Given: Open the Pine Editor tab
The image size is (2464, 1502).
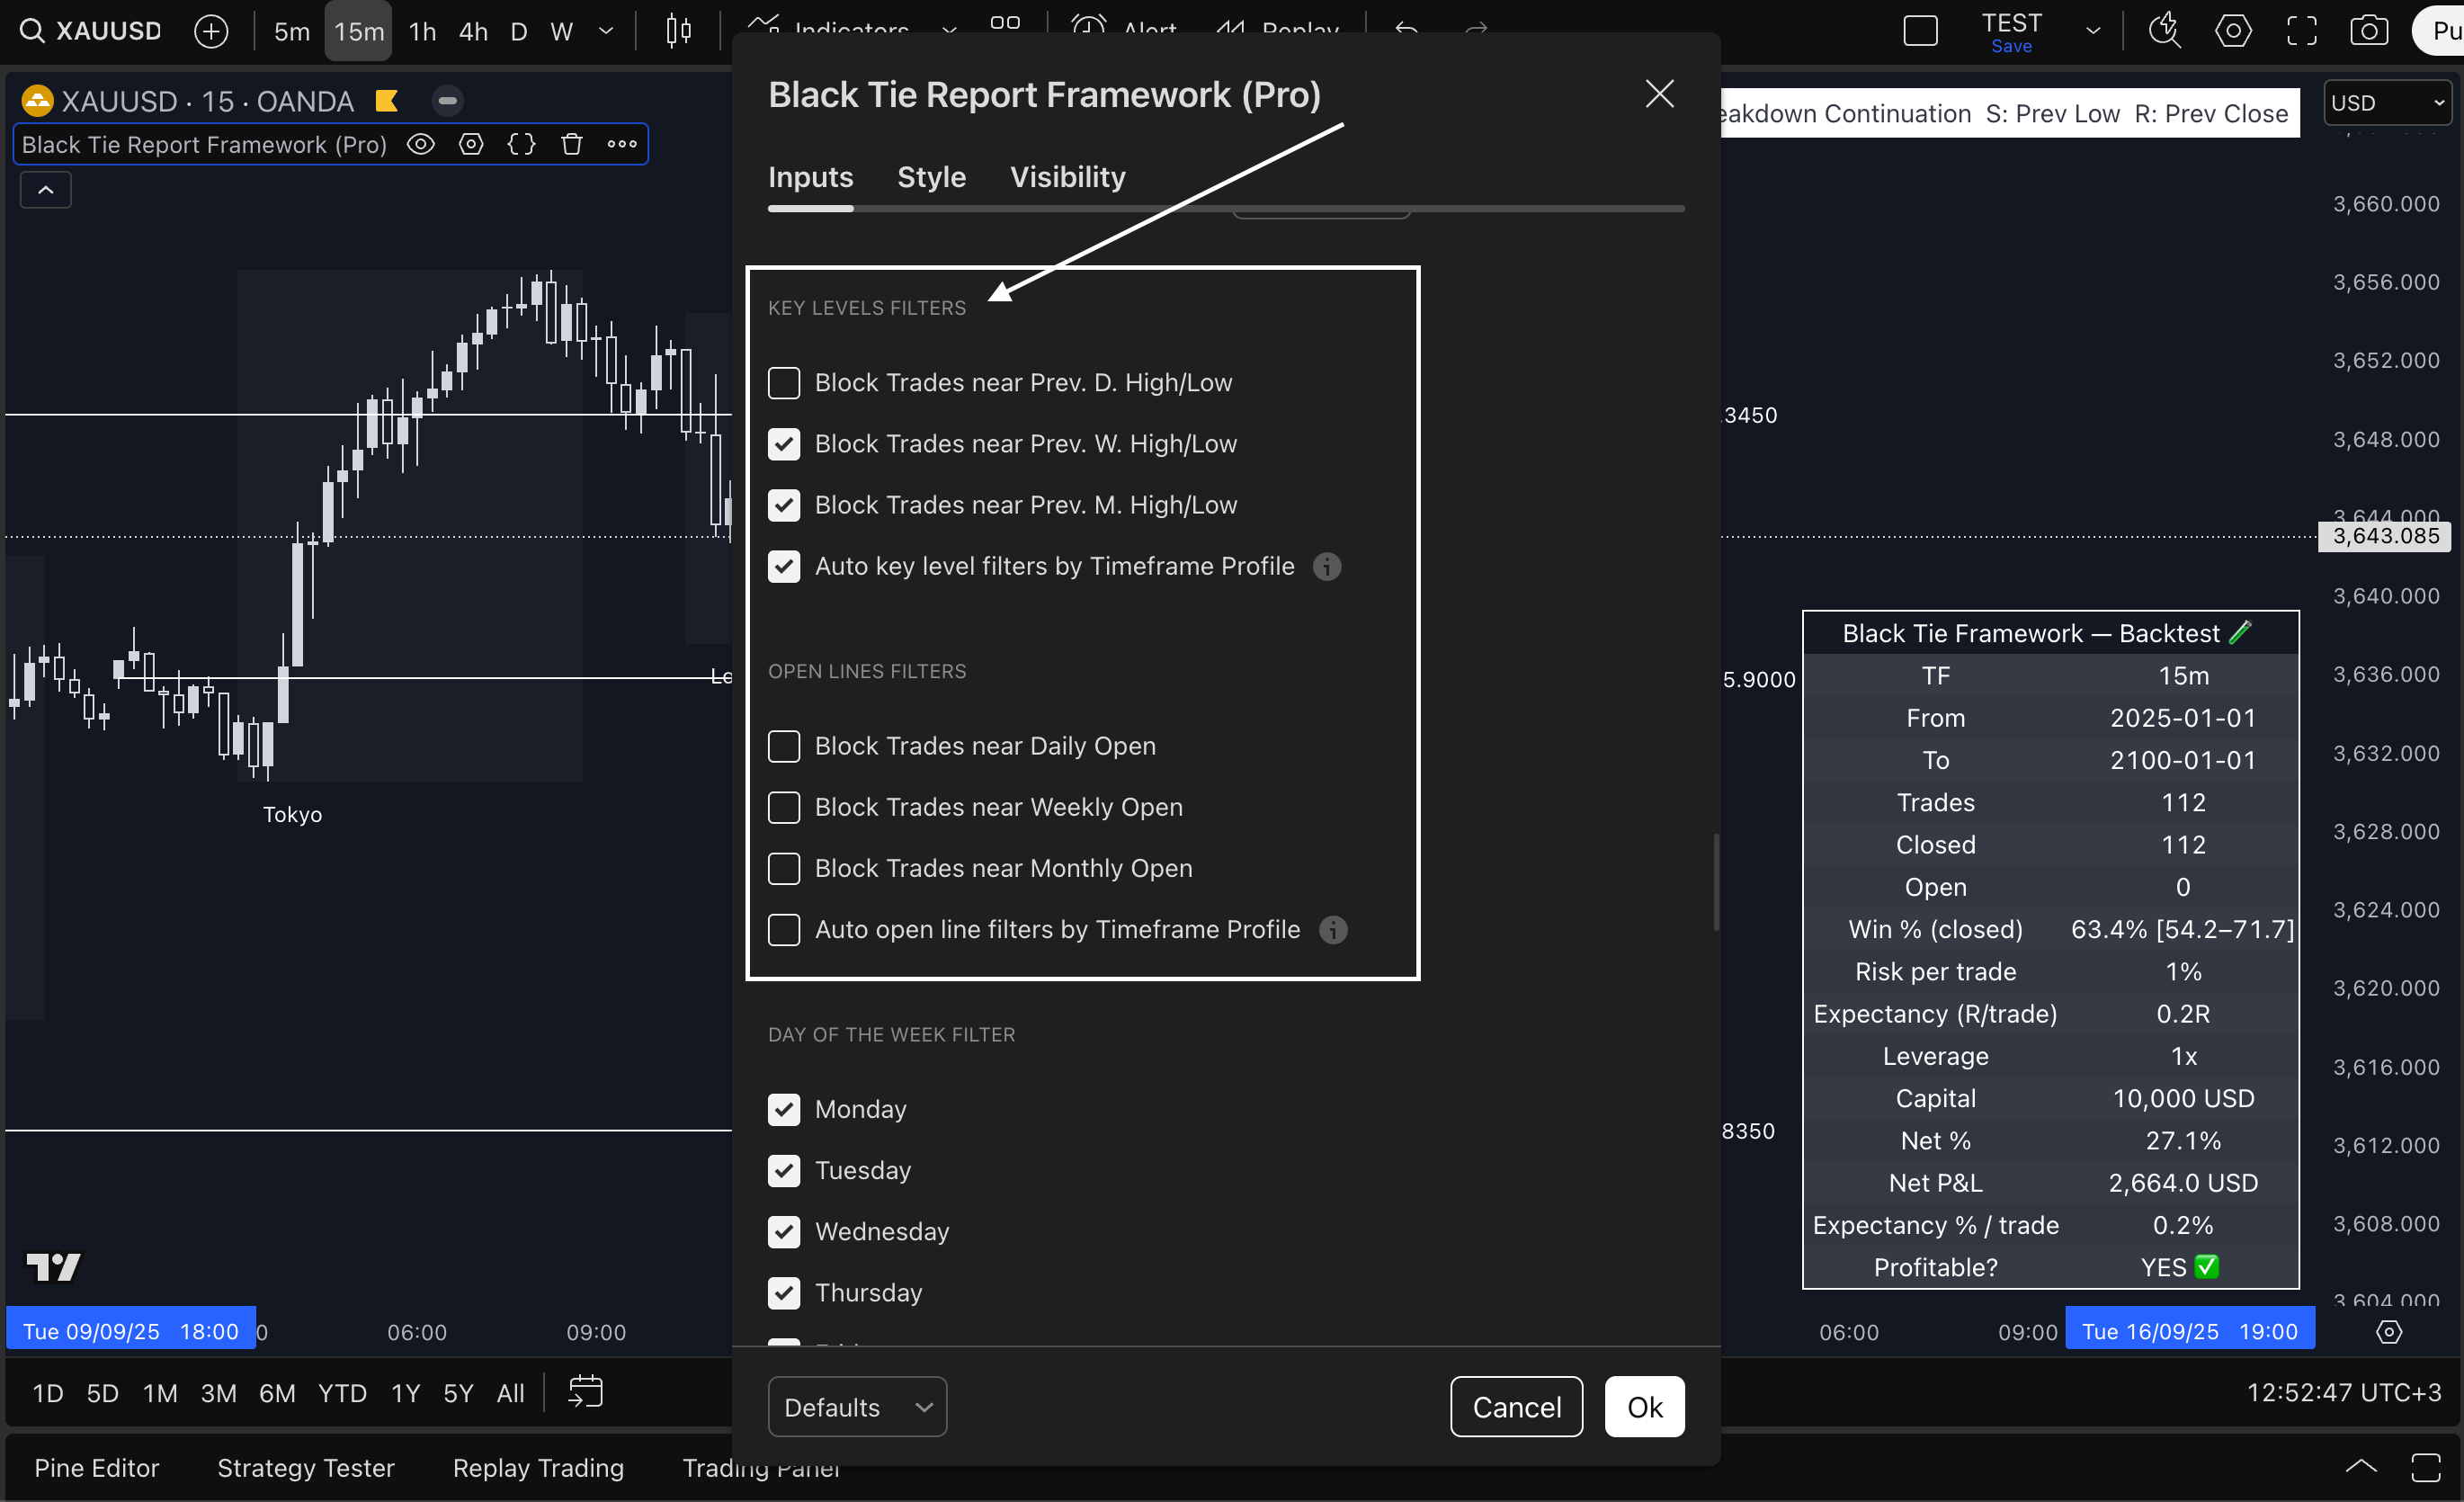Looking at the screenshot, I should [96, 1467].
